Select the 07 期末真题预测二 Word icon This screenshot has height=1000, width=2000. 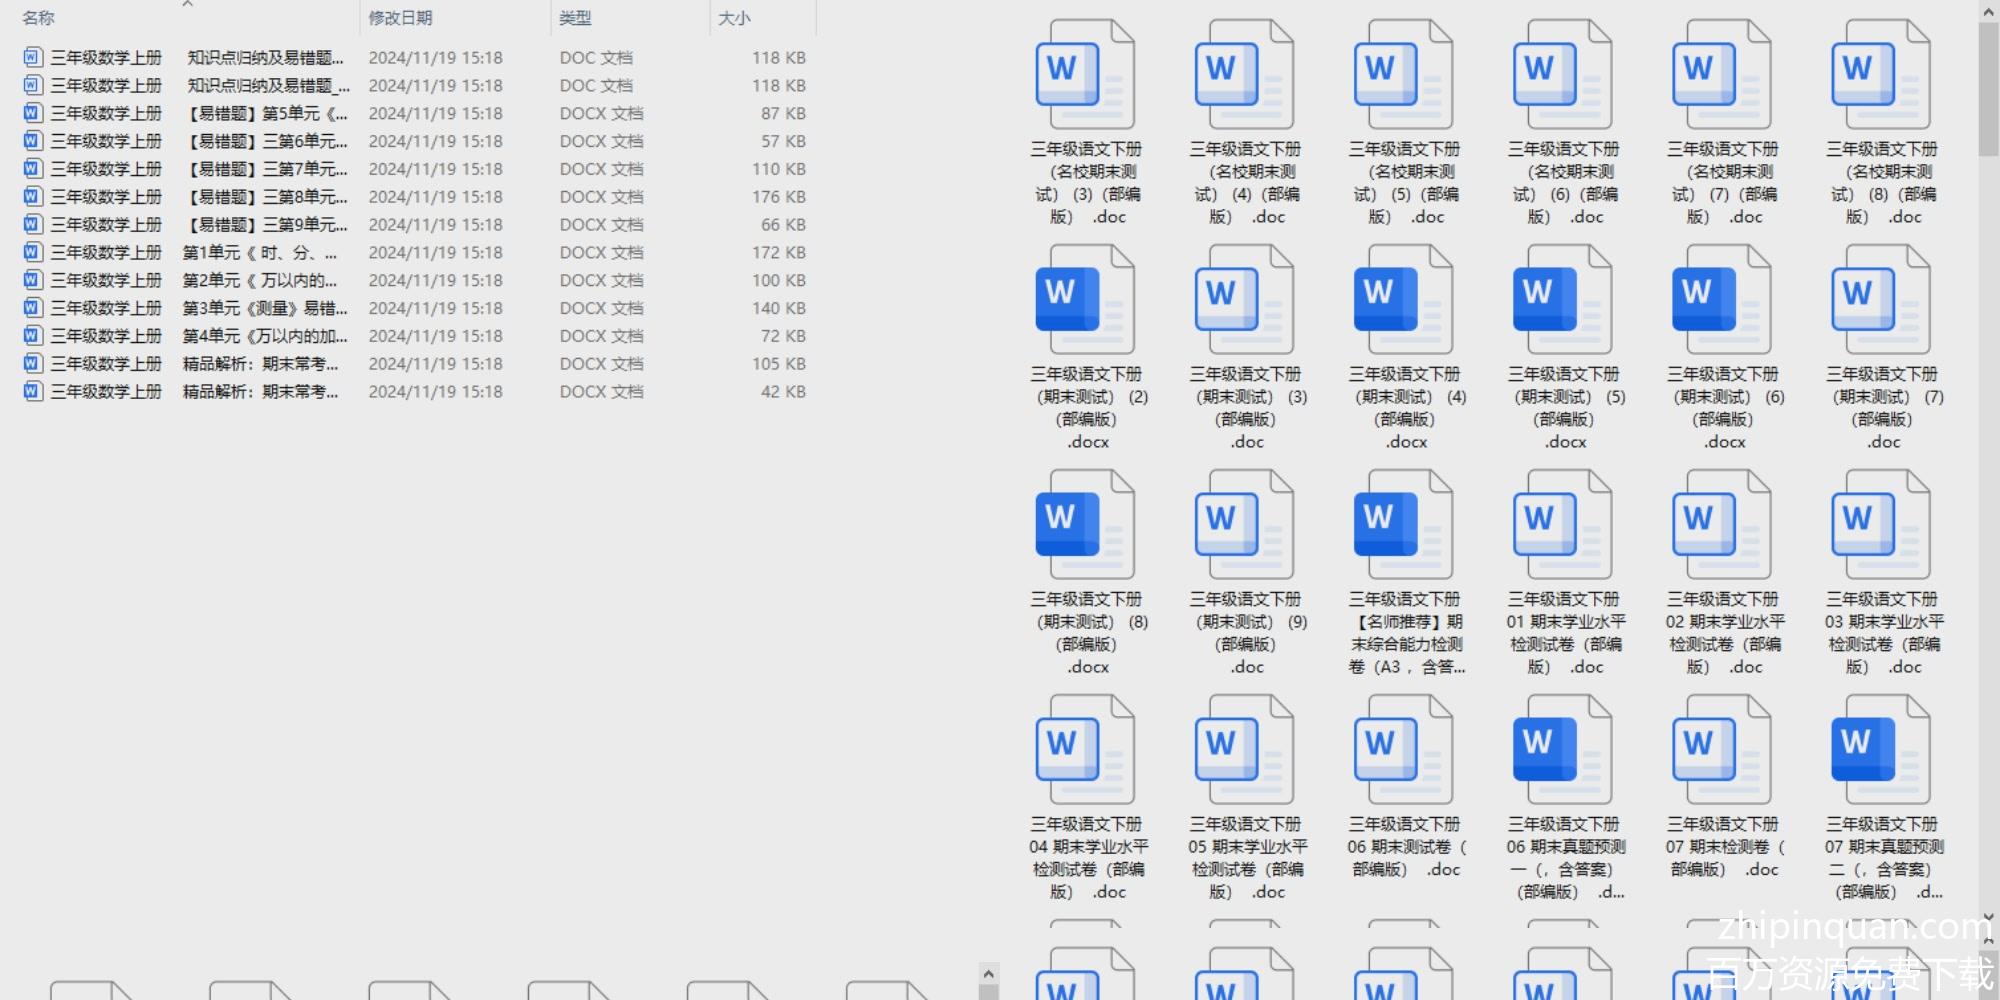point(1880,750)
